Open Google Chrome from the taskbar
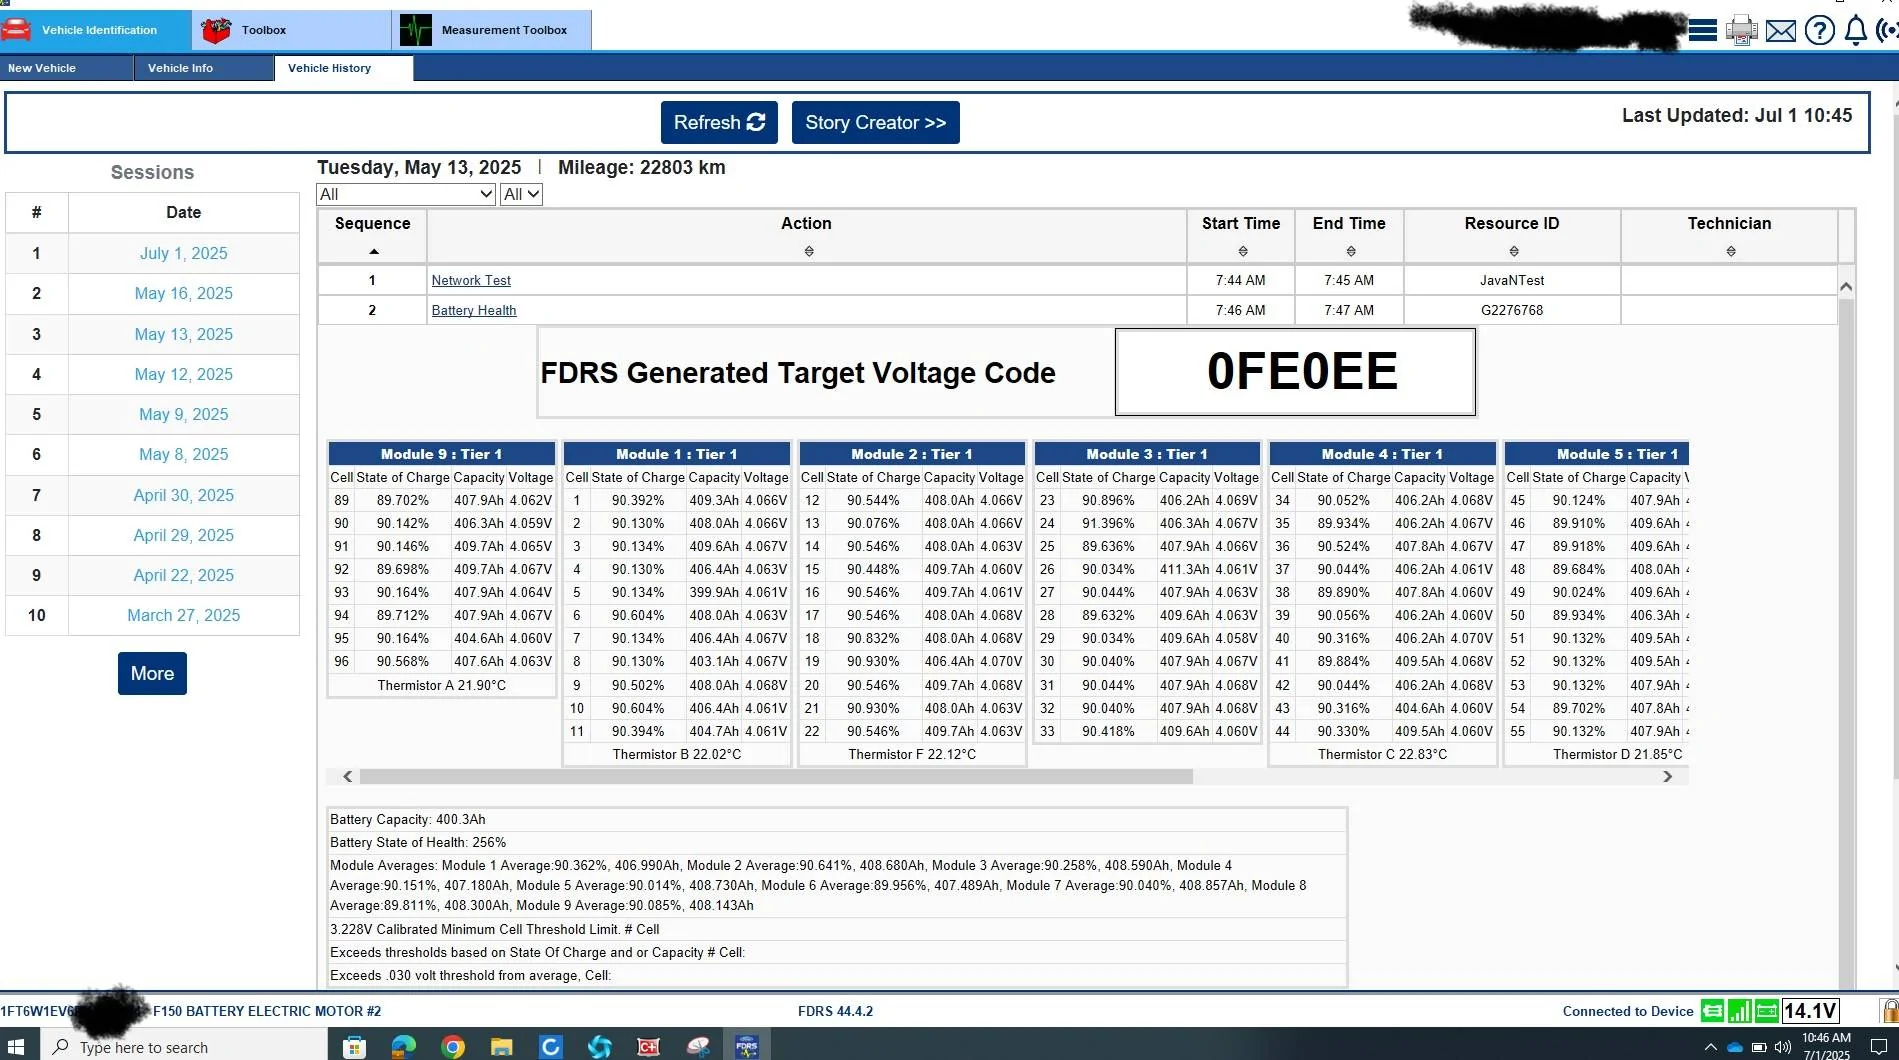Image resolution: width=1899 pixels, height=1060 pixels. pos(453,1047)
